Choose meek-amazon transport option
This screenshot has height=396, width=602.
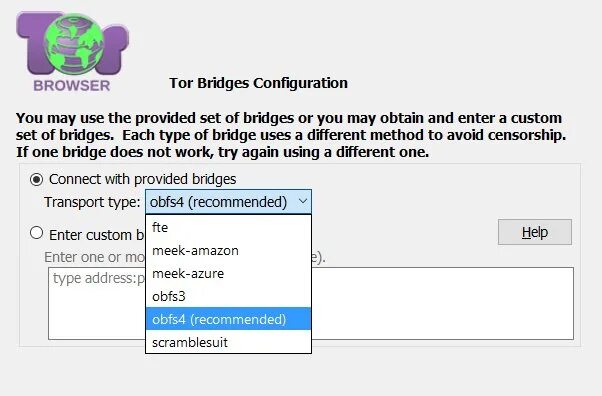(x=228, y=250)
